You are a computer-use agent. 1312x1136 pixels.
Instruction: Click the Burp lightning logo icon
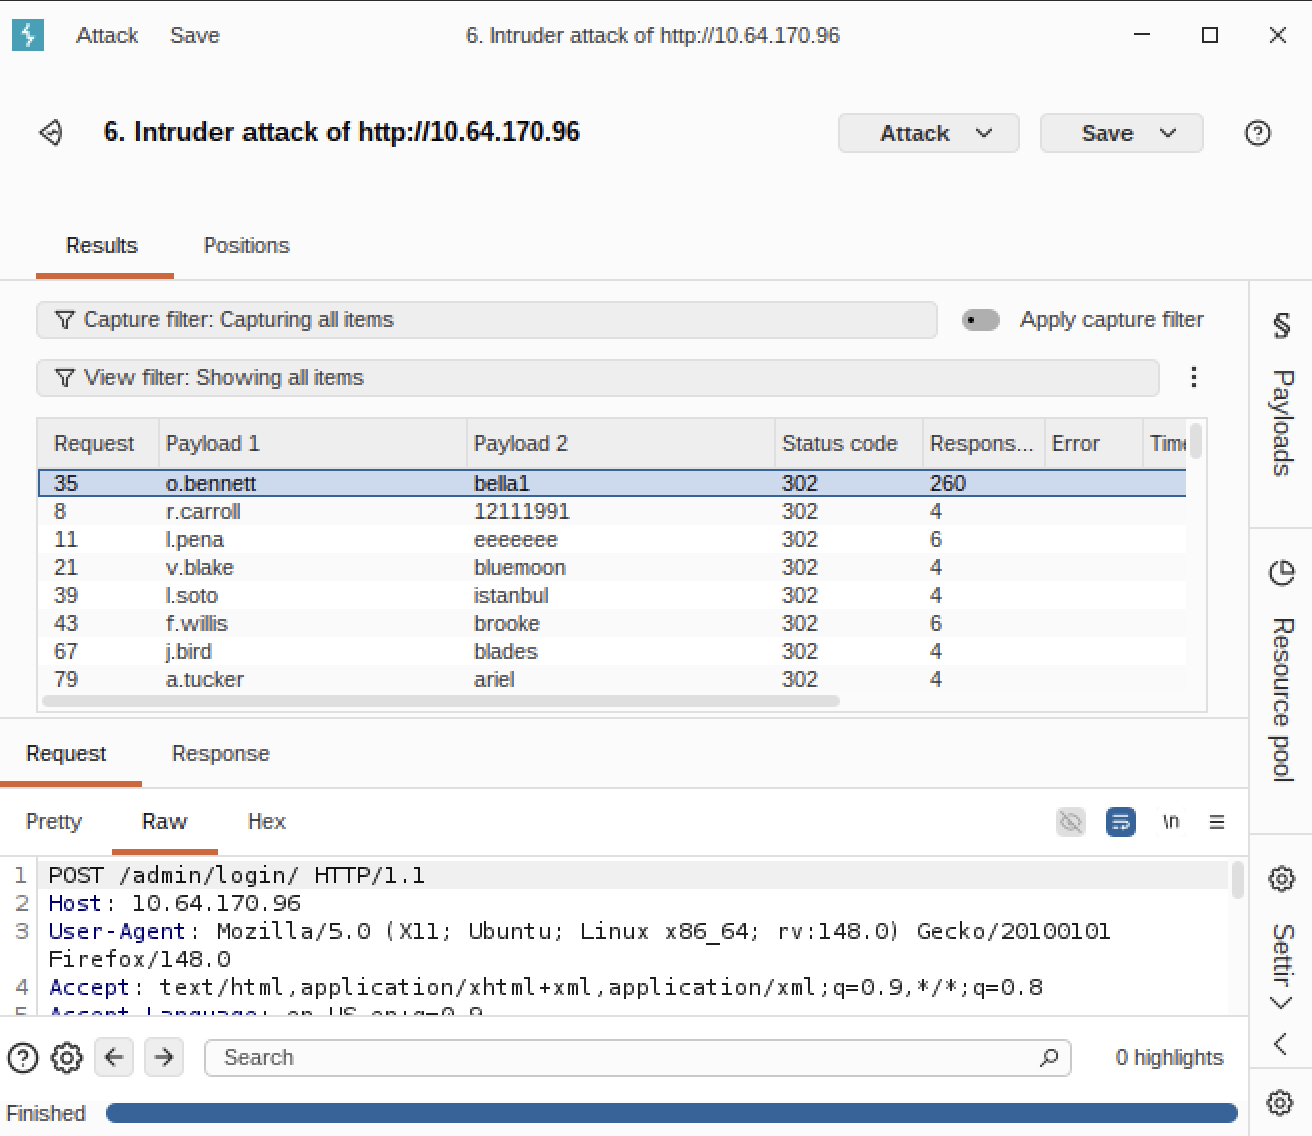pos(28,35)
